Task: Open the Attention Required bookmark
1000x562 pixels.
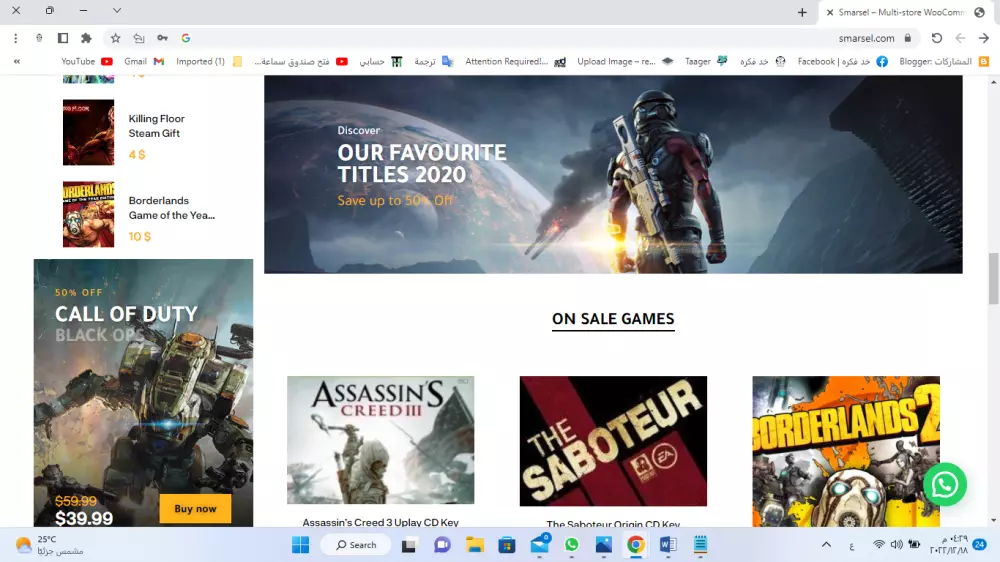Action: (515, 61)
